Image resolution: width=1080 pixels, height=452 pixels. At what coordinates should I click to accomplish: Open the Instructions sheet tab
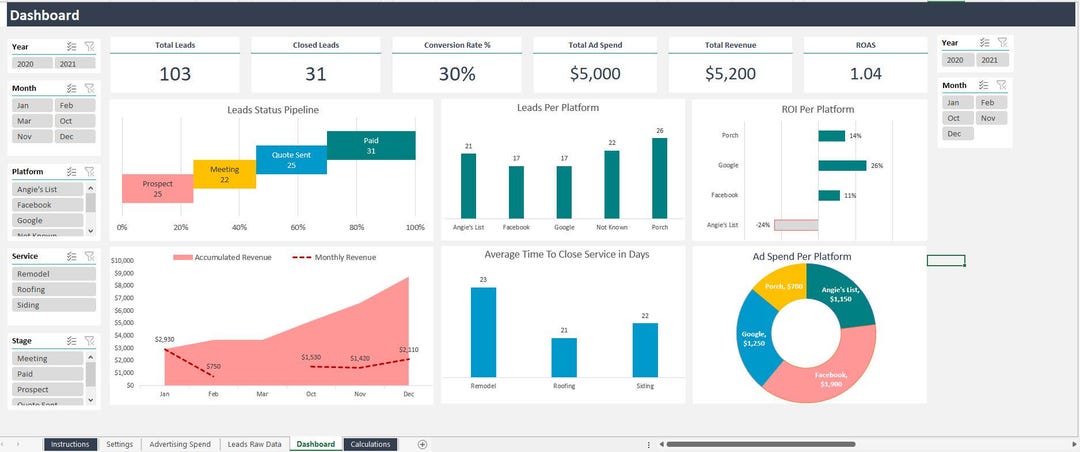point(70,444)
